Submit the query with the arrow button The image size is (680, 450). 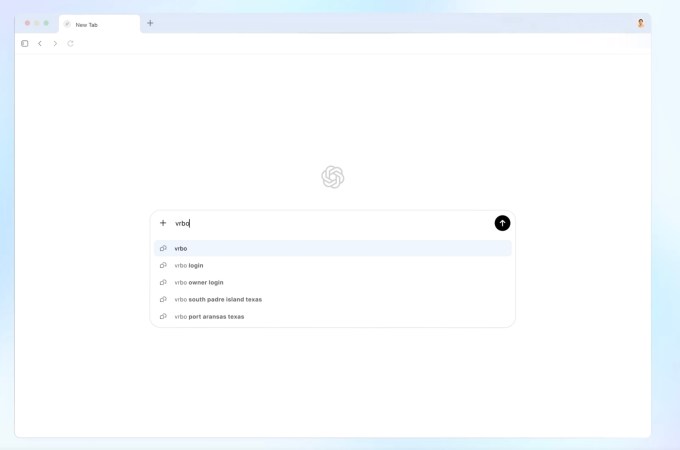tap(502, 223)
